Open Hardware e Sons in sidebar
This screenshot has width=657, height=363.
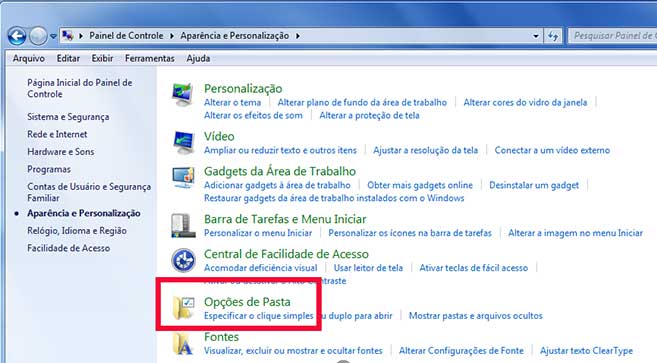point(60,152)
